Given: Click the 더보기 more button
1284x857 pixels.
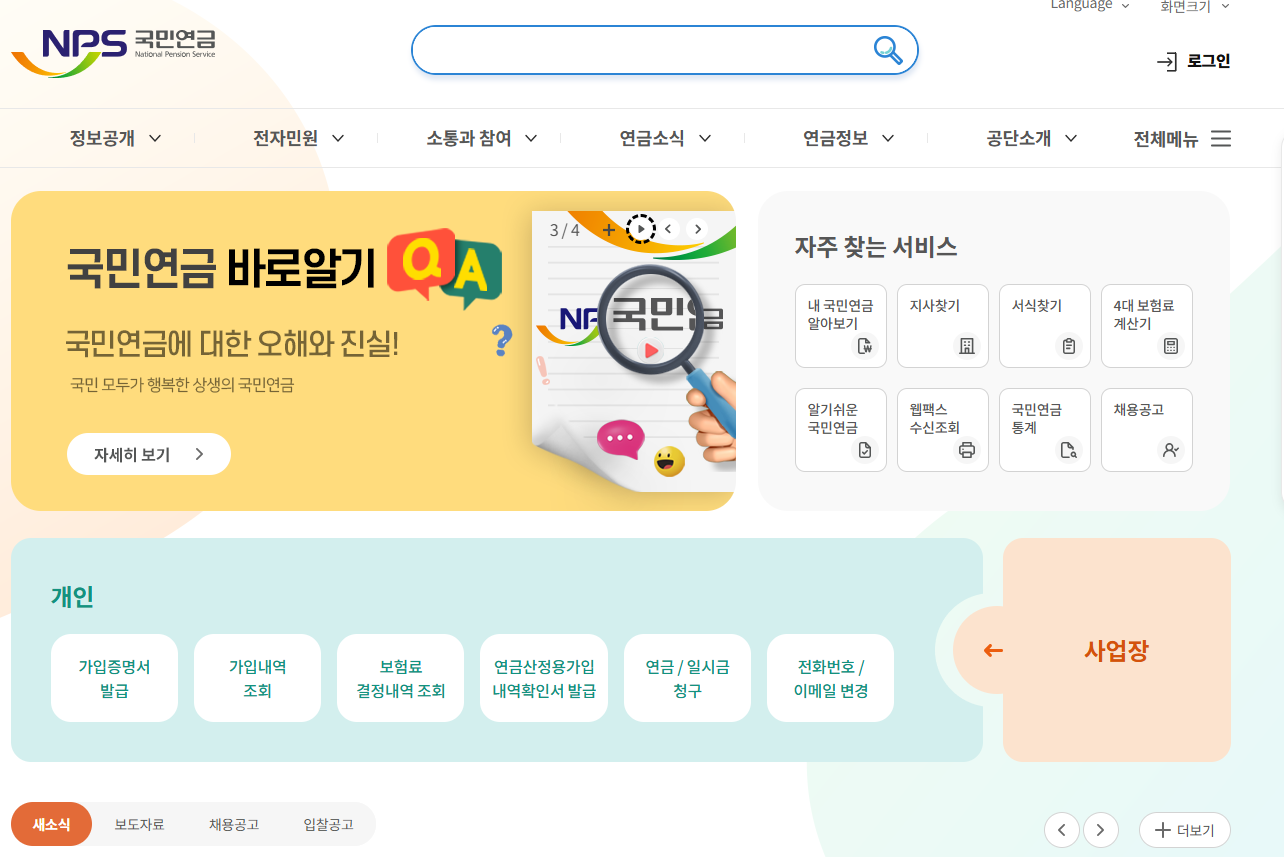Looking at the screenshot, I should 1185,830.
